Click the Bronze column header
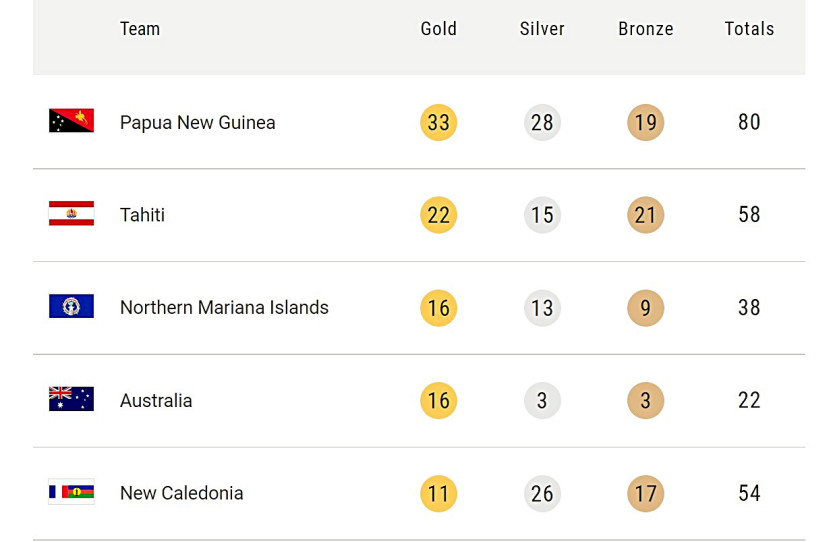The height and width of the screenshot is (542, 835). click(646, 29)
